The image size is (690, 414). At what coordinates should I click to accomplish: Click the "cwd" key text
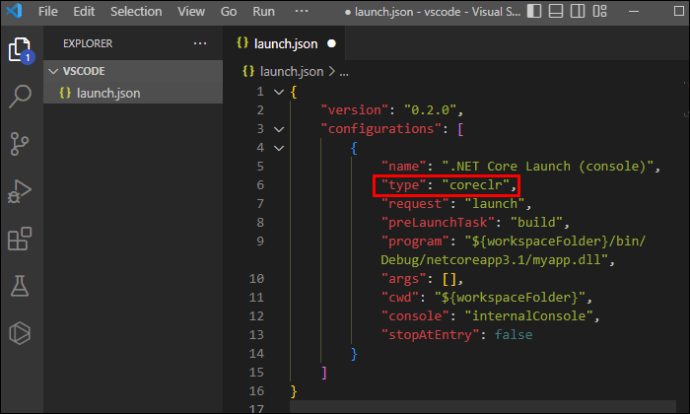point(400,298)
